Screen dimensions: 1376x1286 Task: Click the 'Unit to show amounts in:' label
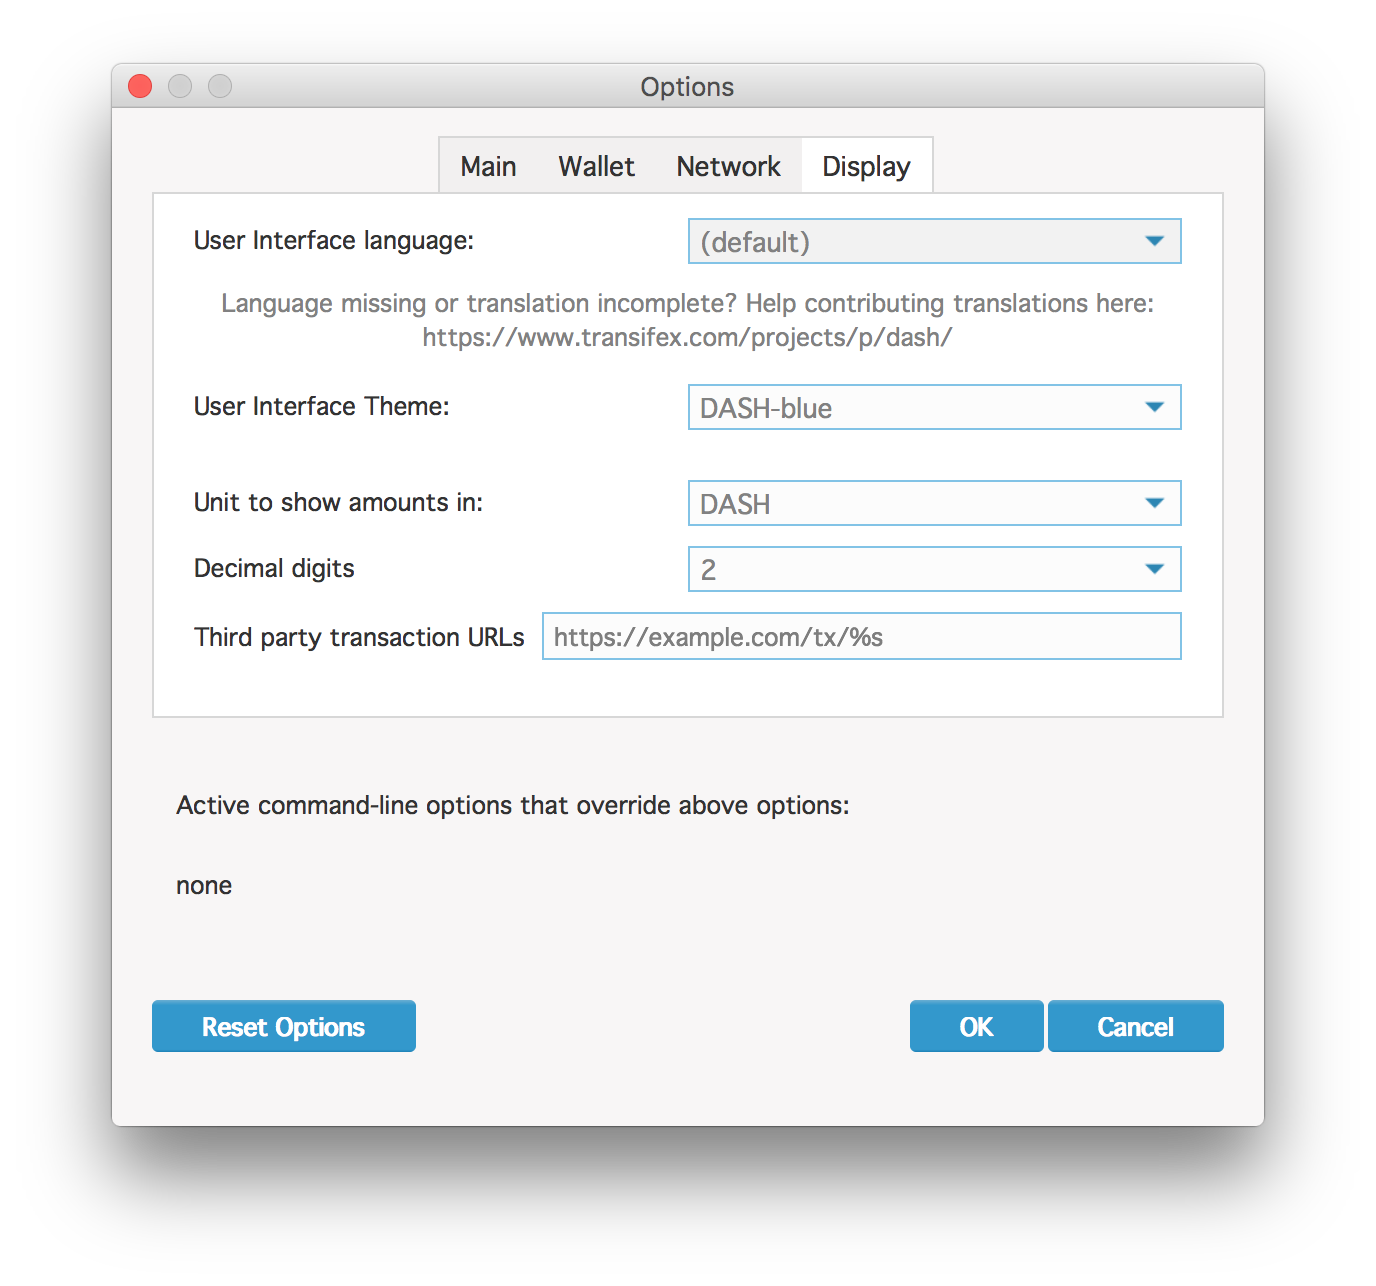coord(338,502)
